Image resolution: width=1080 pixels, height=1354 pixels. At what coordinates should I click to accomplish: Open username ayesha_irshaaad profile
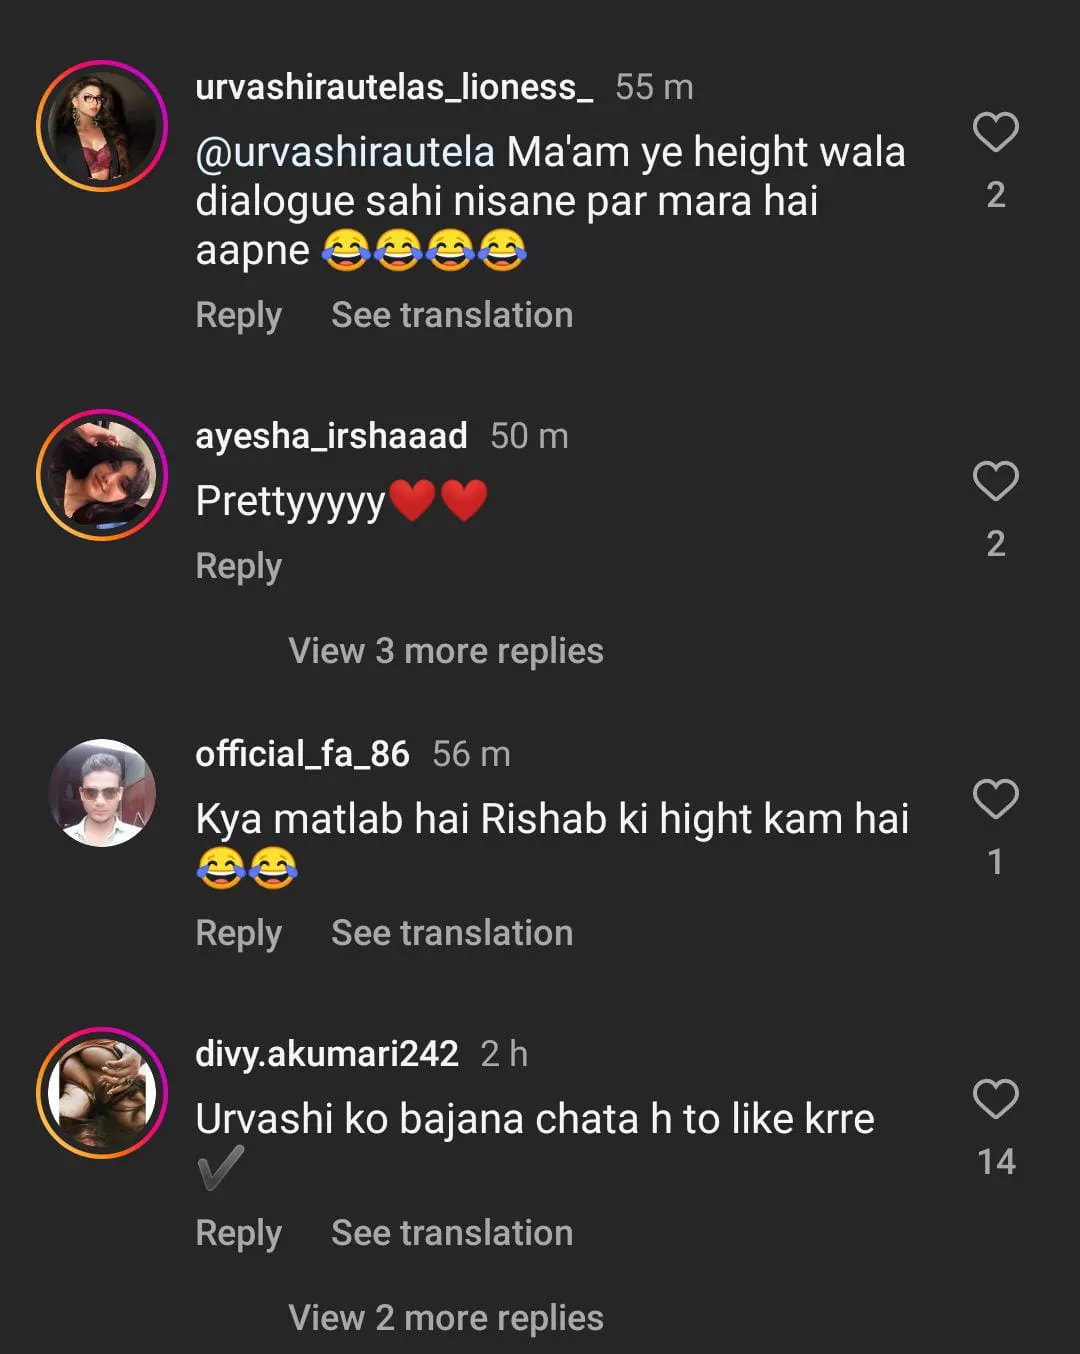pyautogui.click(x=331, y=436)
